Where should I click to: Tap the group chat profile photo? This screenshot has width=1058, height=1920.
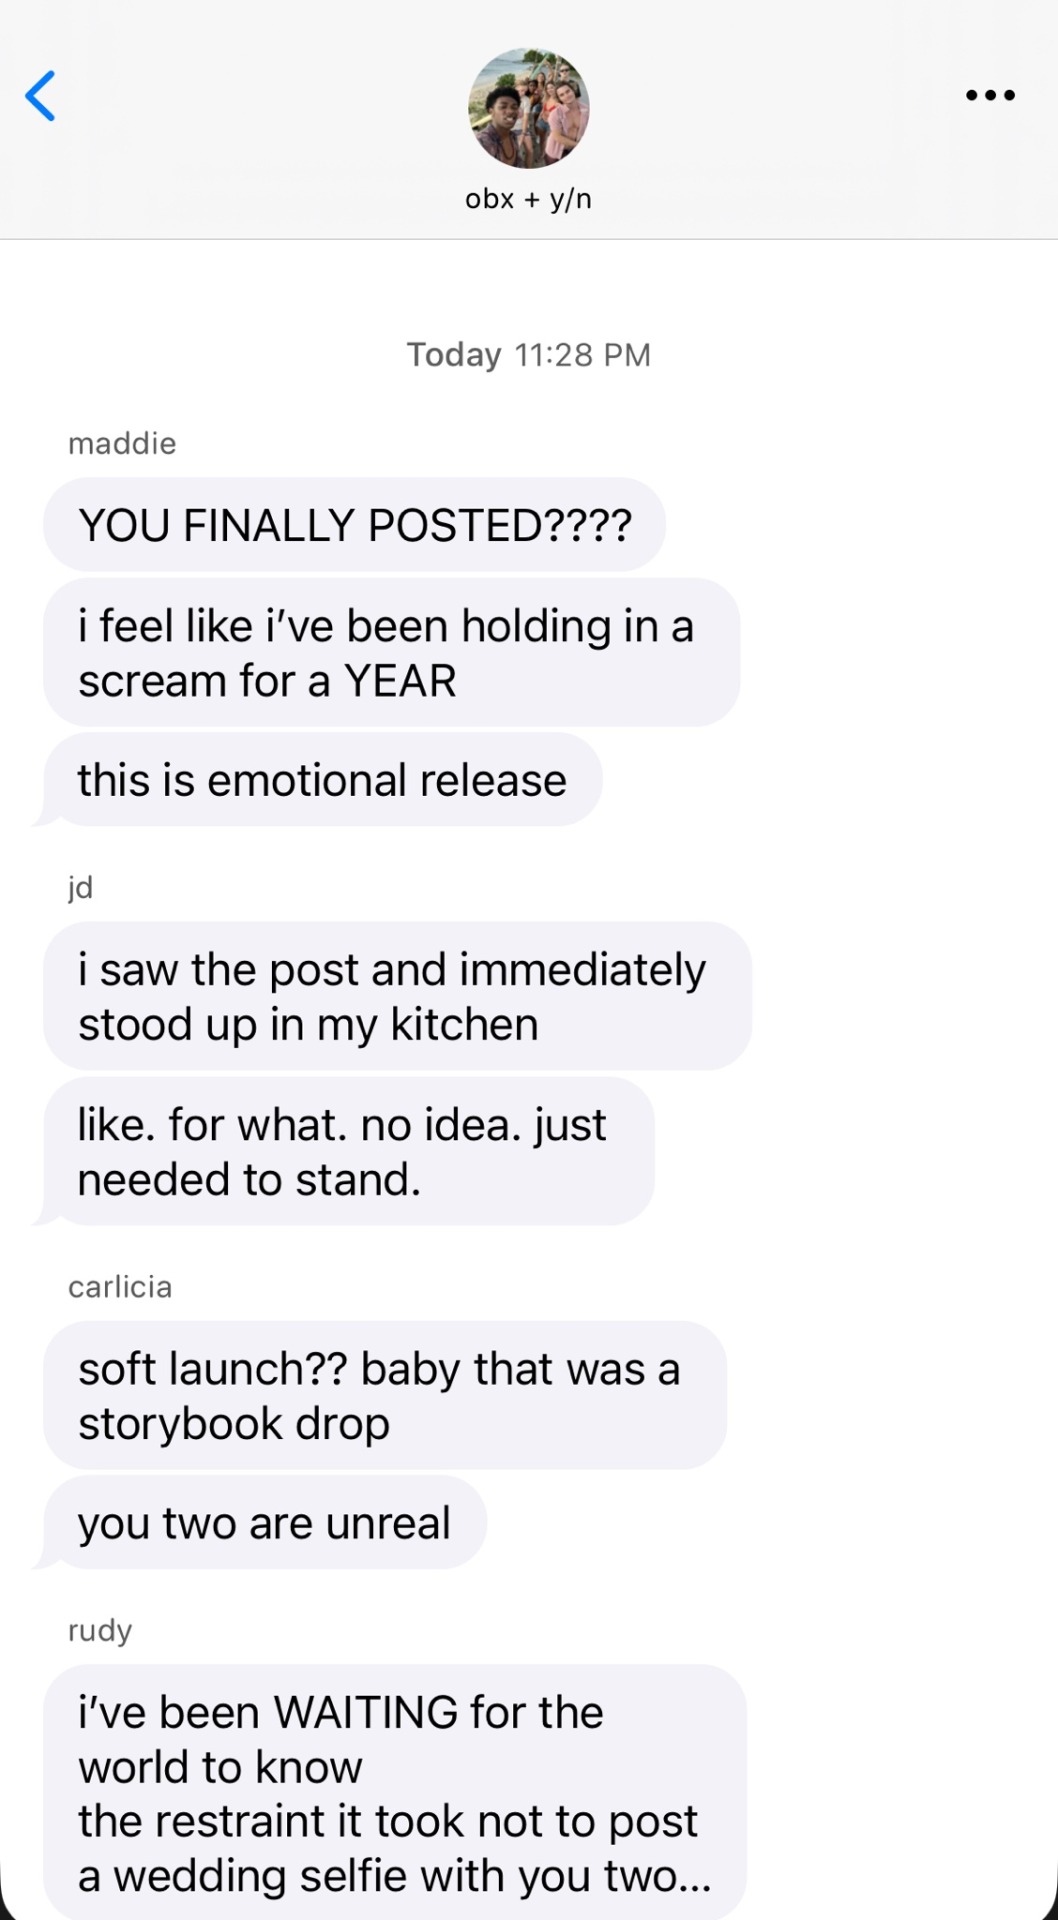528,108
